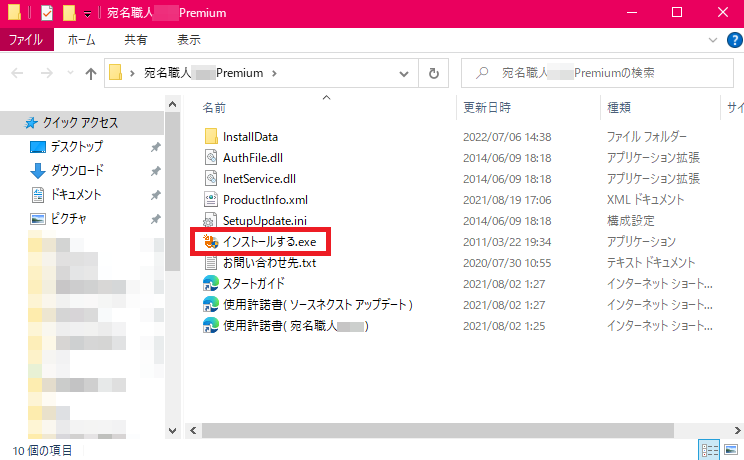Click the horizontal scrollbar thumb
Screen dimensions: 744x460
(x=437, y=431)
